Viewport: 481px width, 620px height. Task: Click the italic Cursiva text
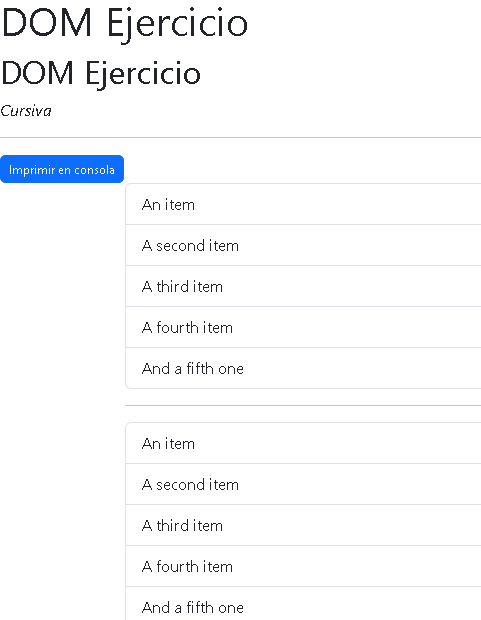tap(26, 111)
